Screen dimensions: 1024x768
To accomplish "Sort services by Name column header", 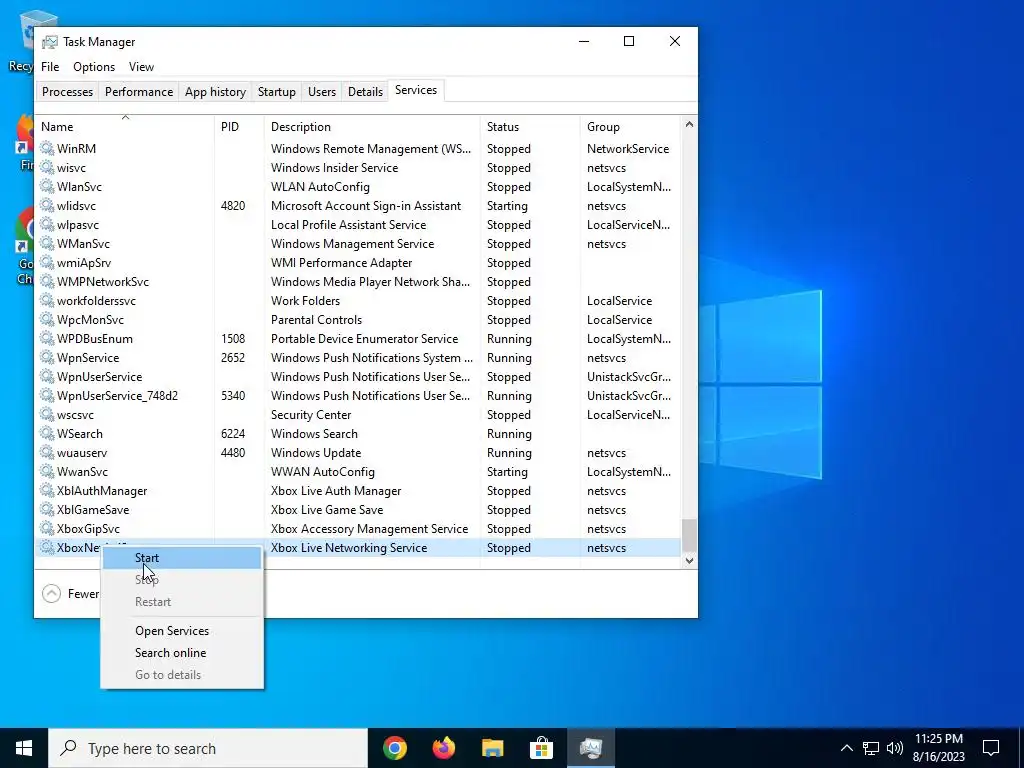I will pos(125,127).
